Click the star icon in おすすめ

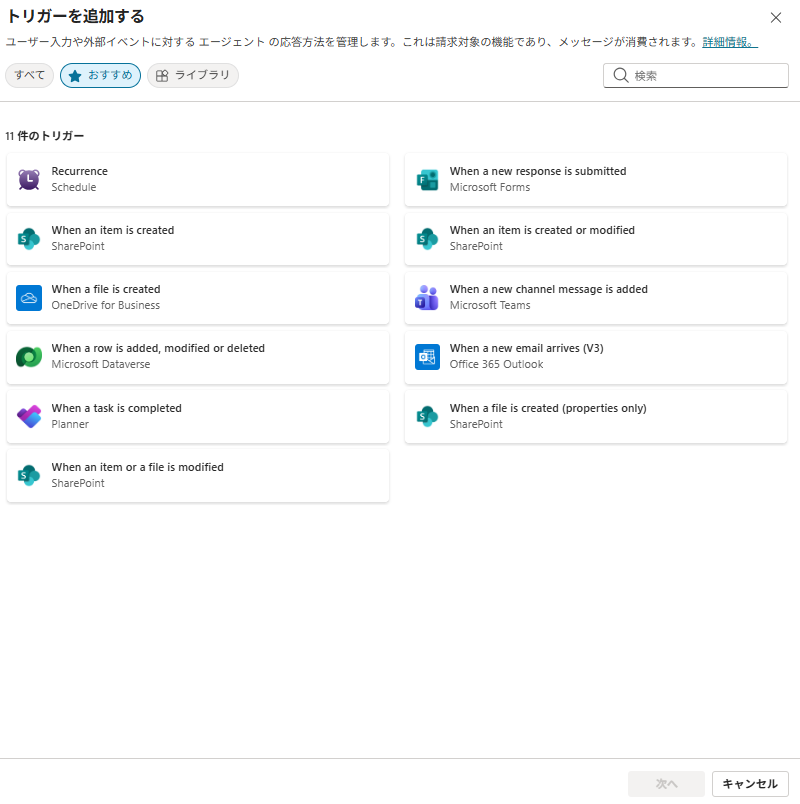pos(75,76)
